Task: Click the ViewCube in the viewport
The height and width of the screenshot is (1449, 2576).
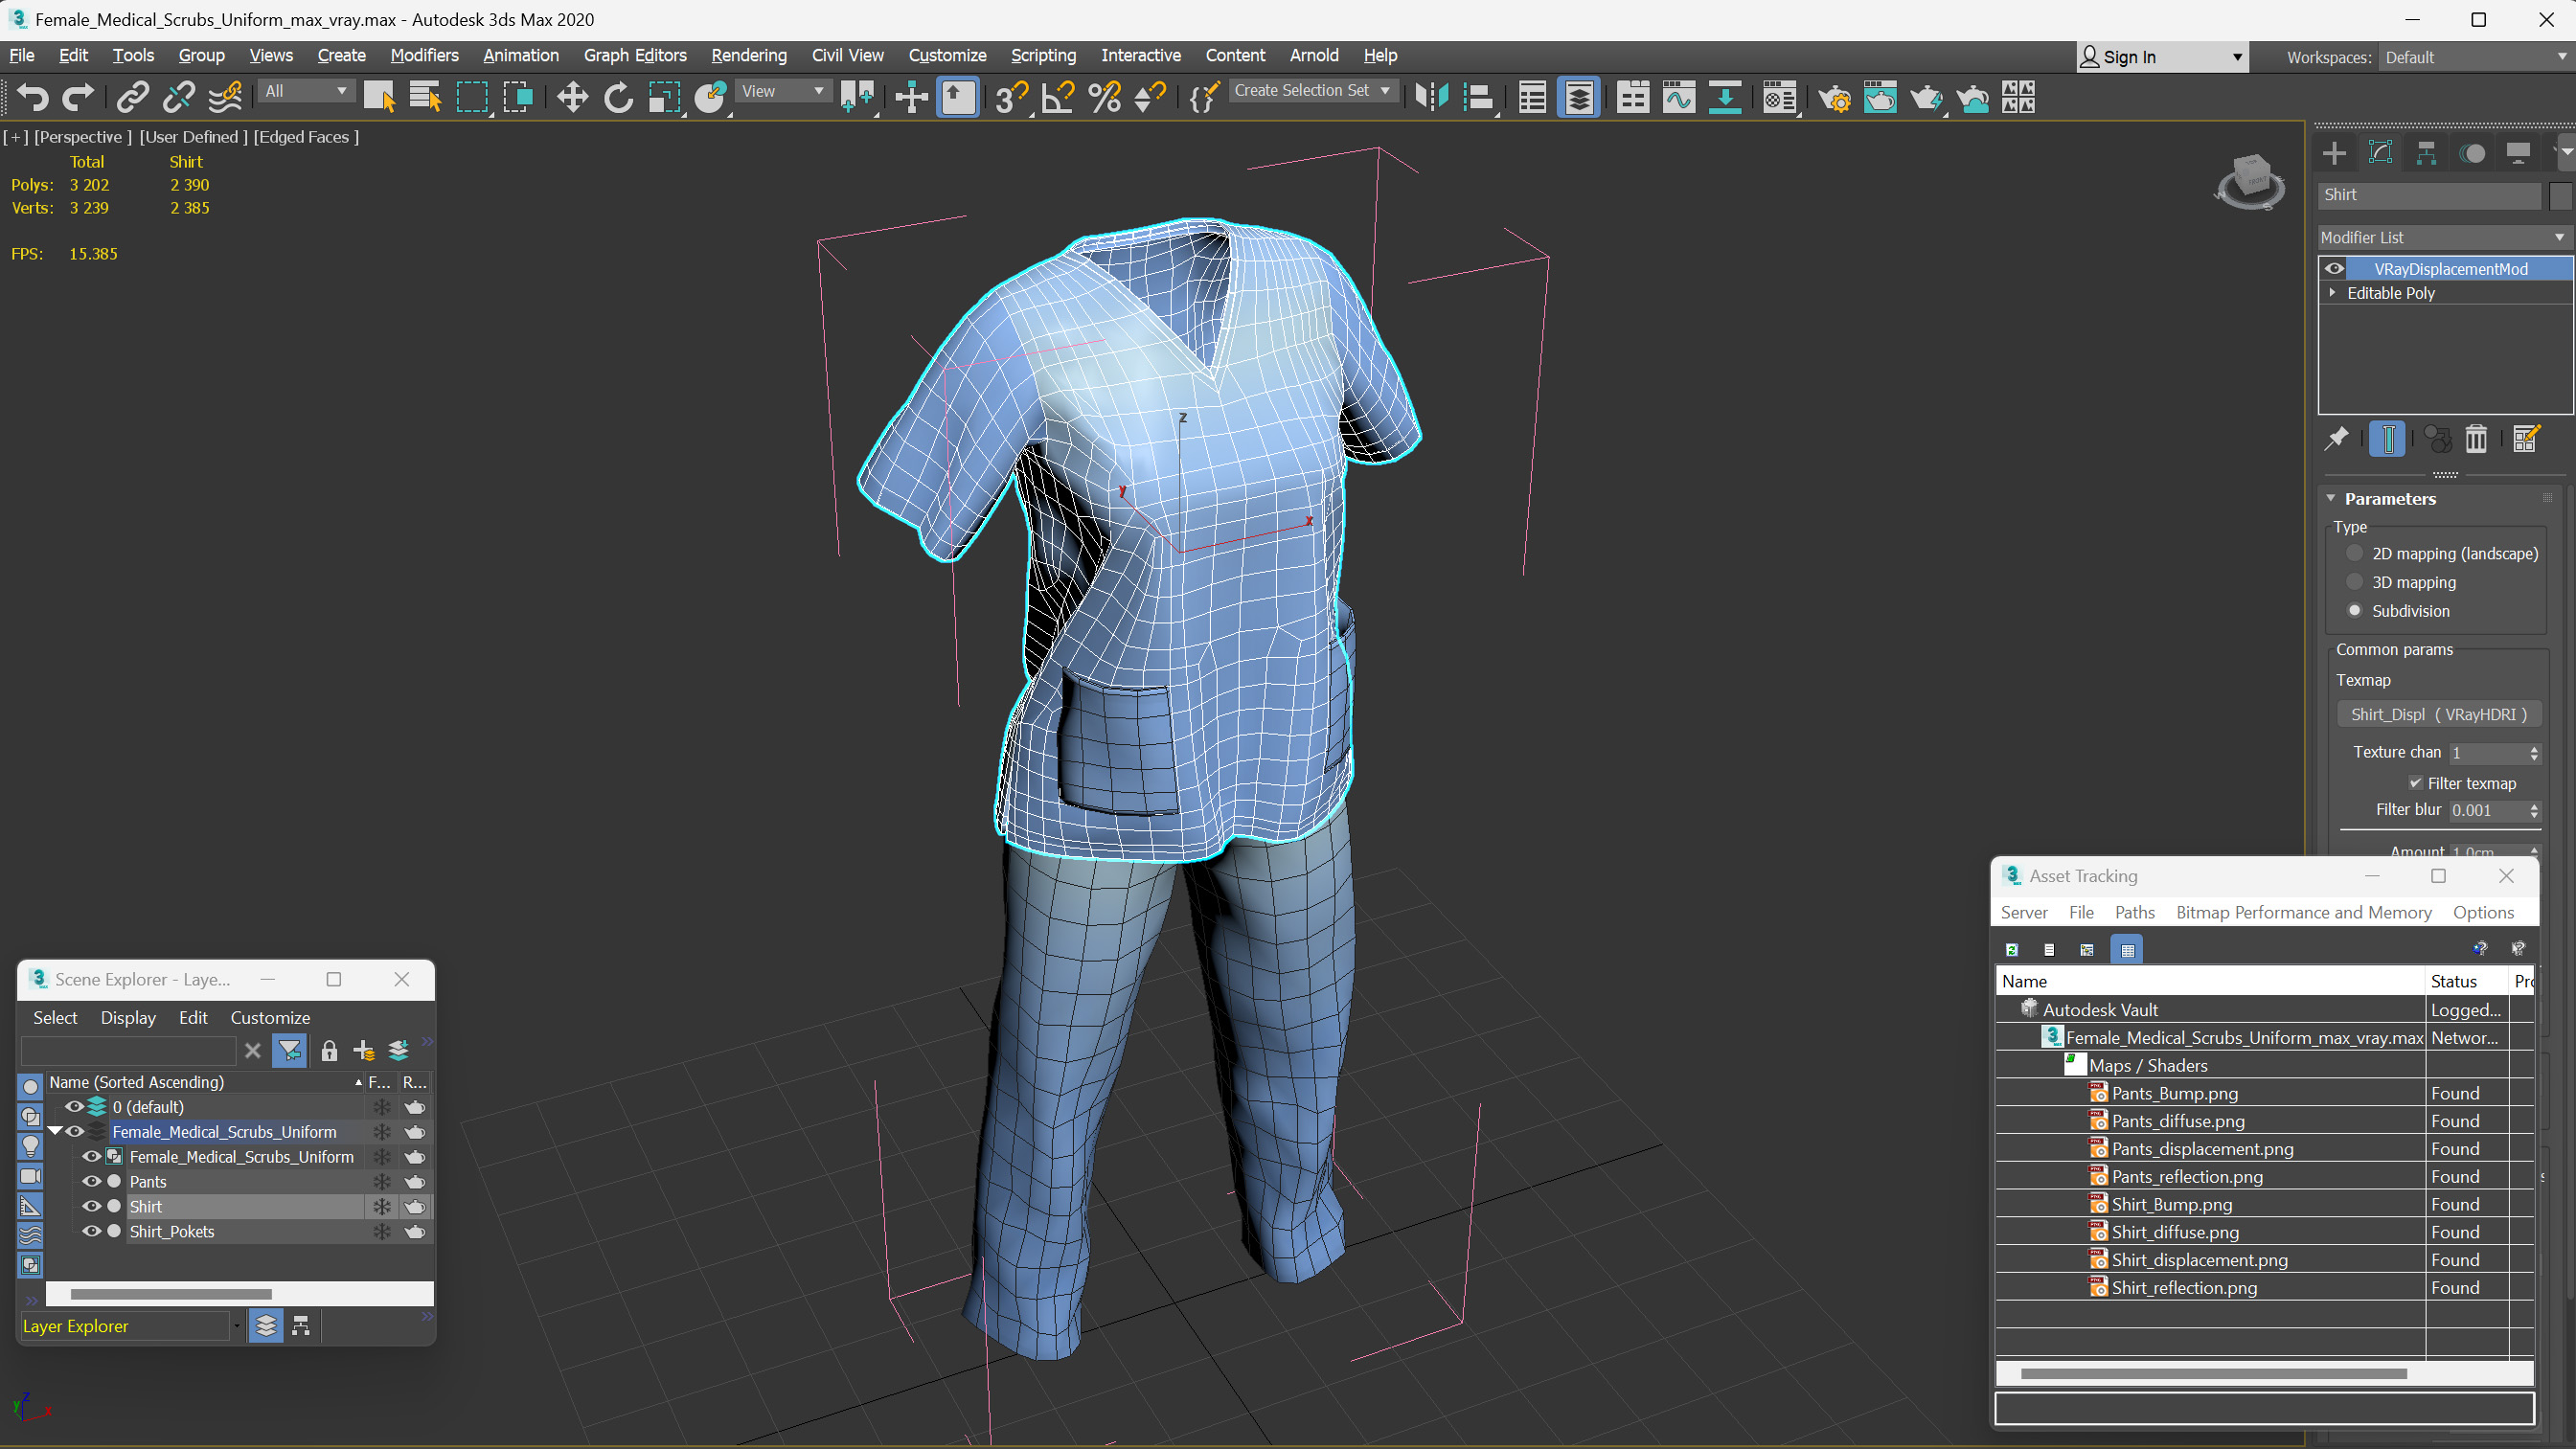Action: 2250,180
